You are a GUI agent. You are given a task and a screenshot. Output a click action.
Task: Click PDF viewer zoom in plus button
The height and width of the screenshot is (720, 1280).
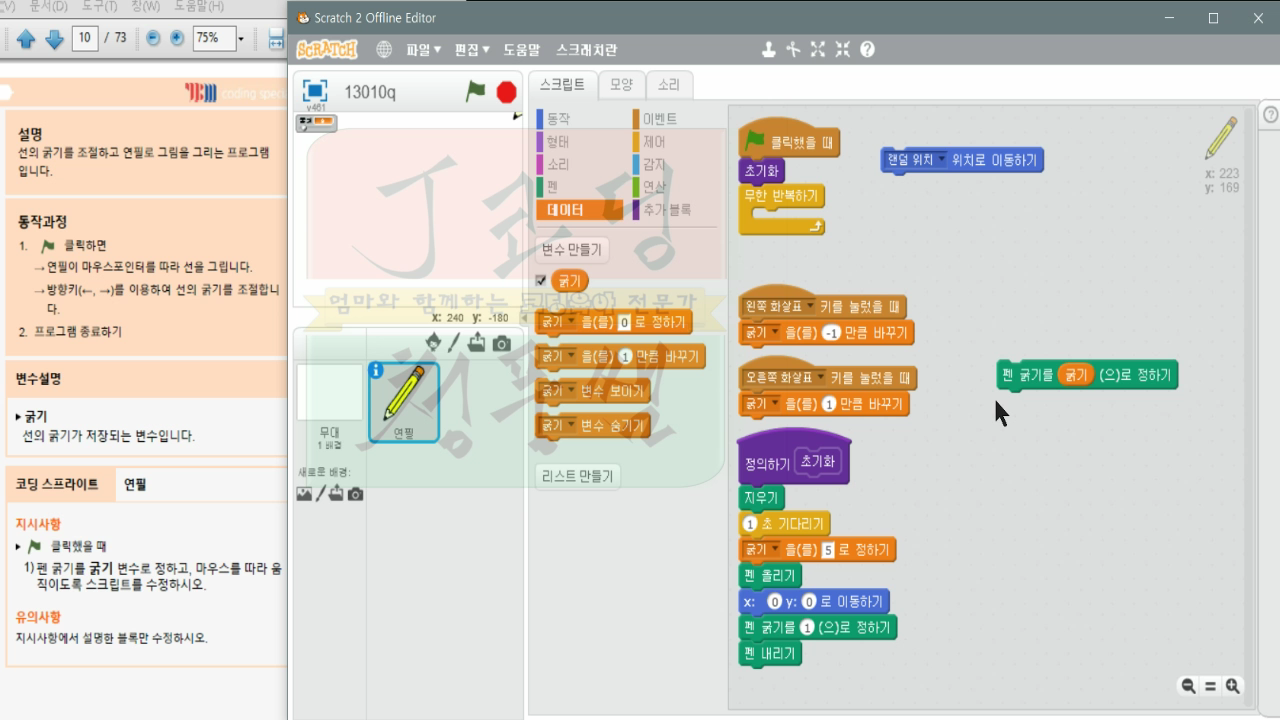click(177, 38)
